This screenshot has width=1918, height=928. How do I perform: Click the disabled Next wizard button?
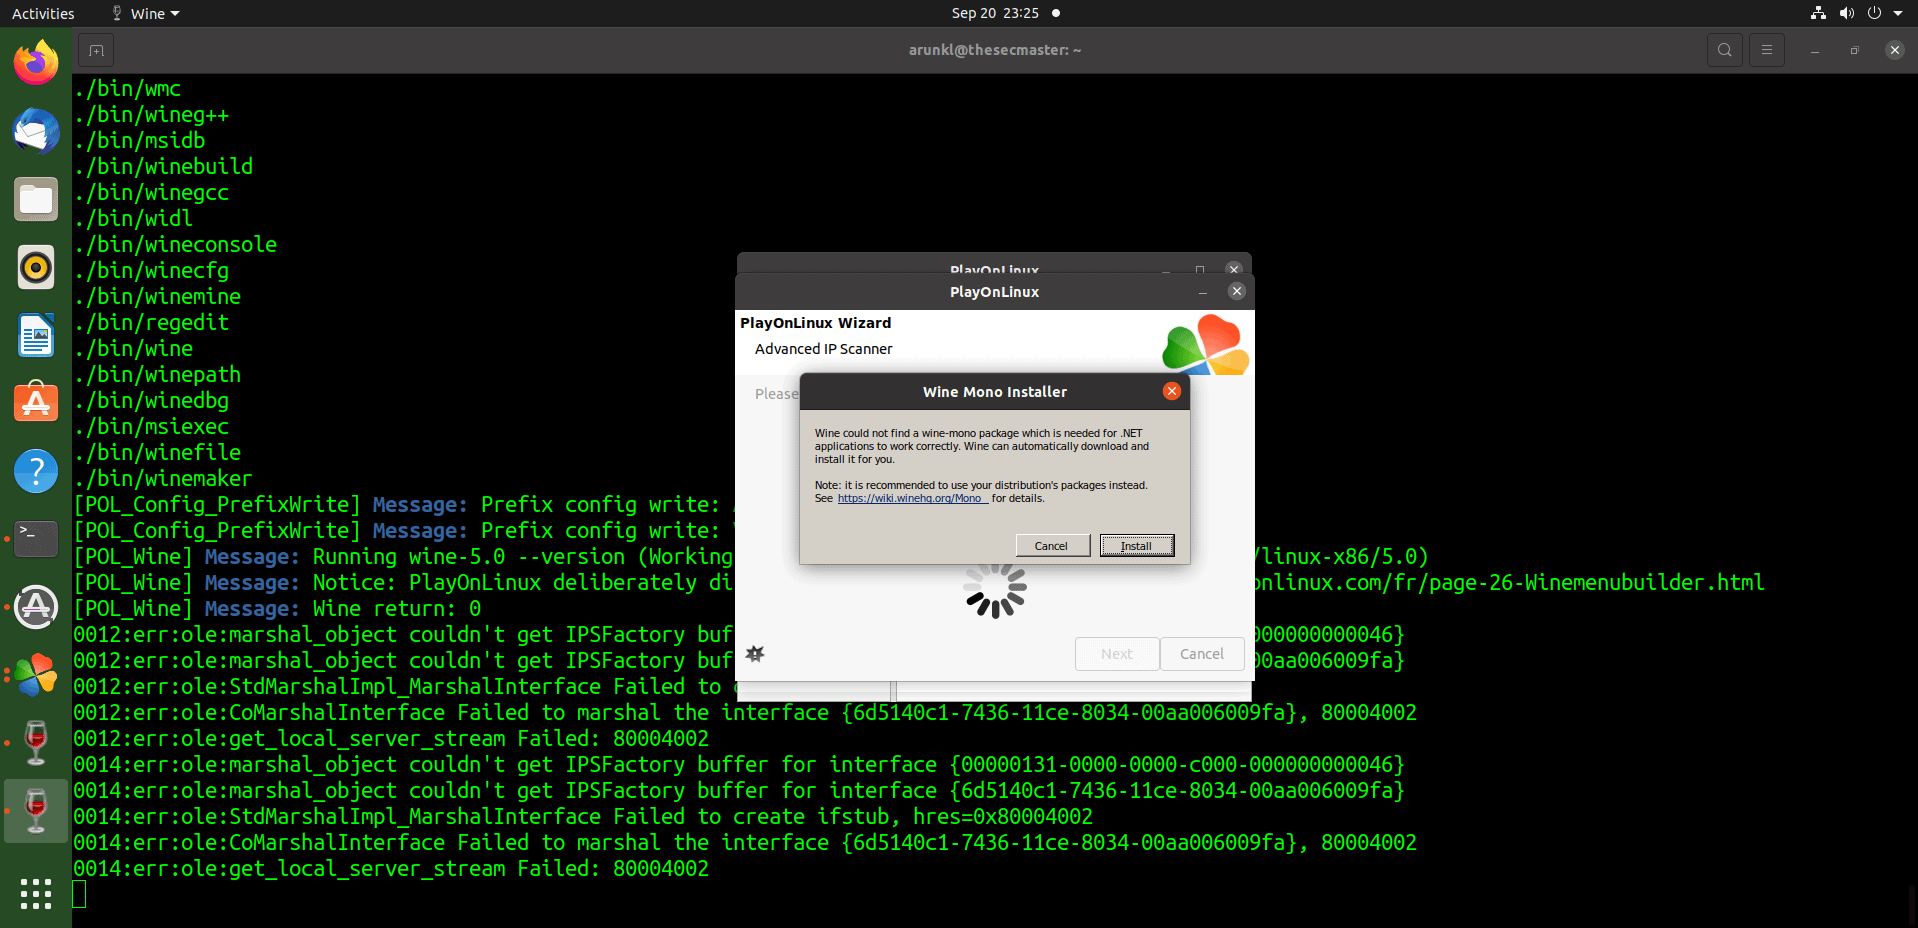tap(1117, 654)
